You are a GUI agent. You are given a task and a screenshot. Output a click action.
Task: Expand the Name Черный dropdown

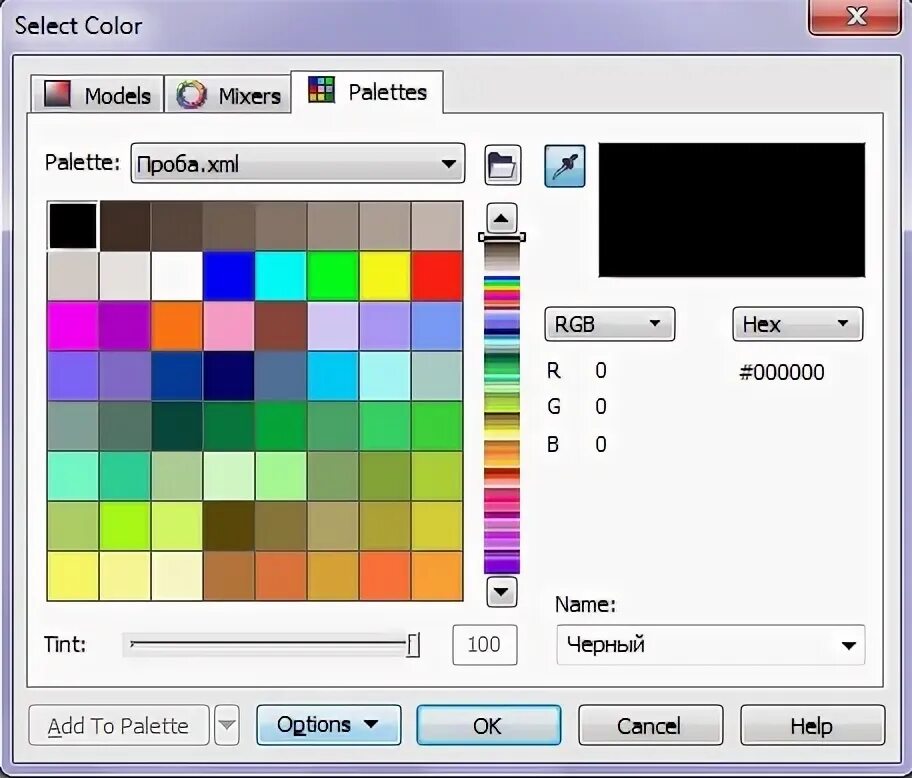click(711, 645)
